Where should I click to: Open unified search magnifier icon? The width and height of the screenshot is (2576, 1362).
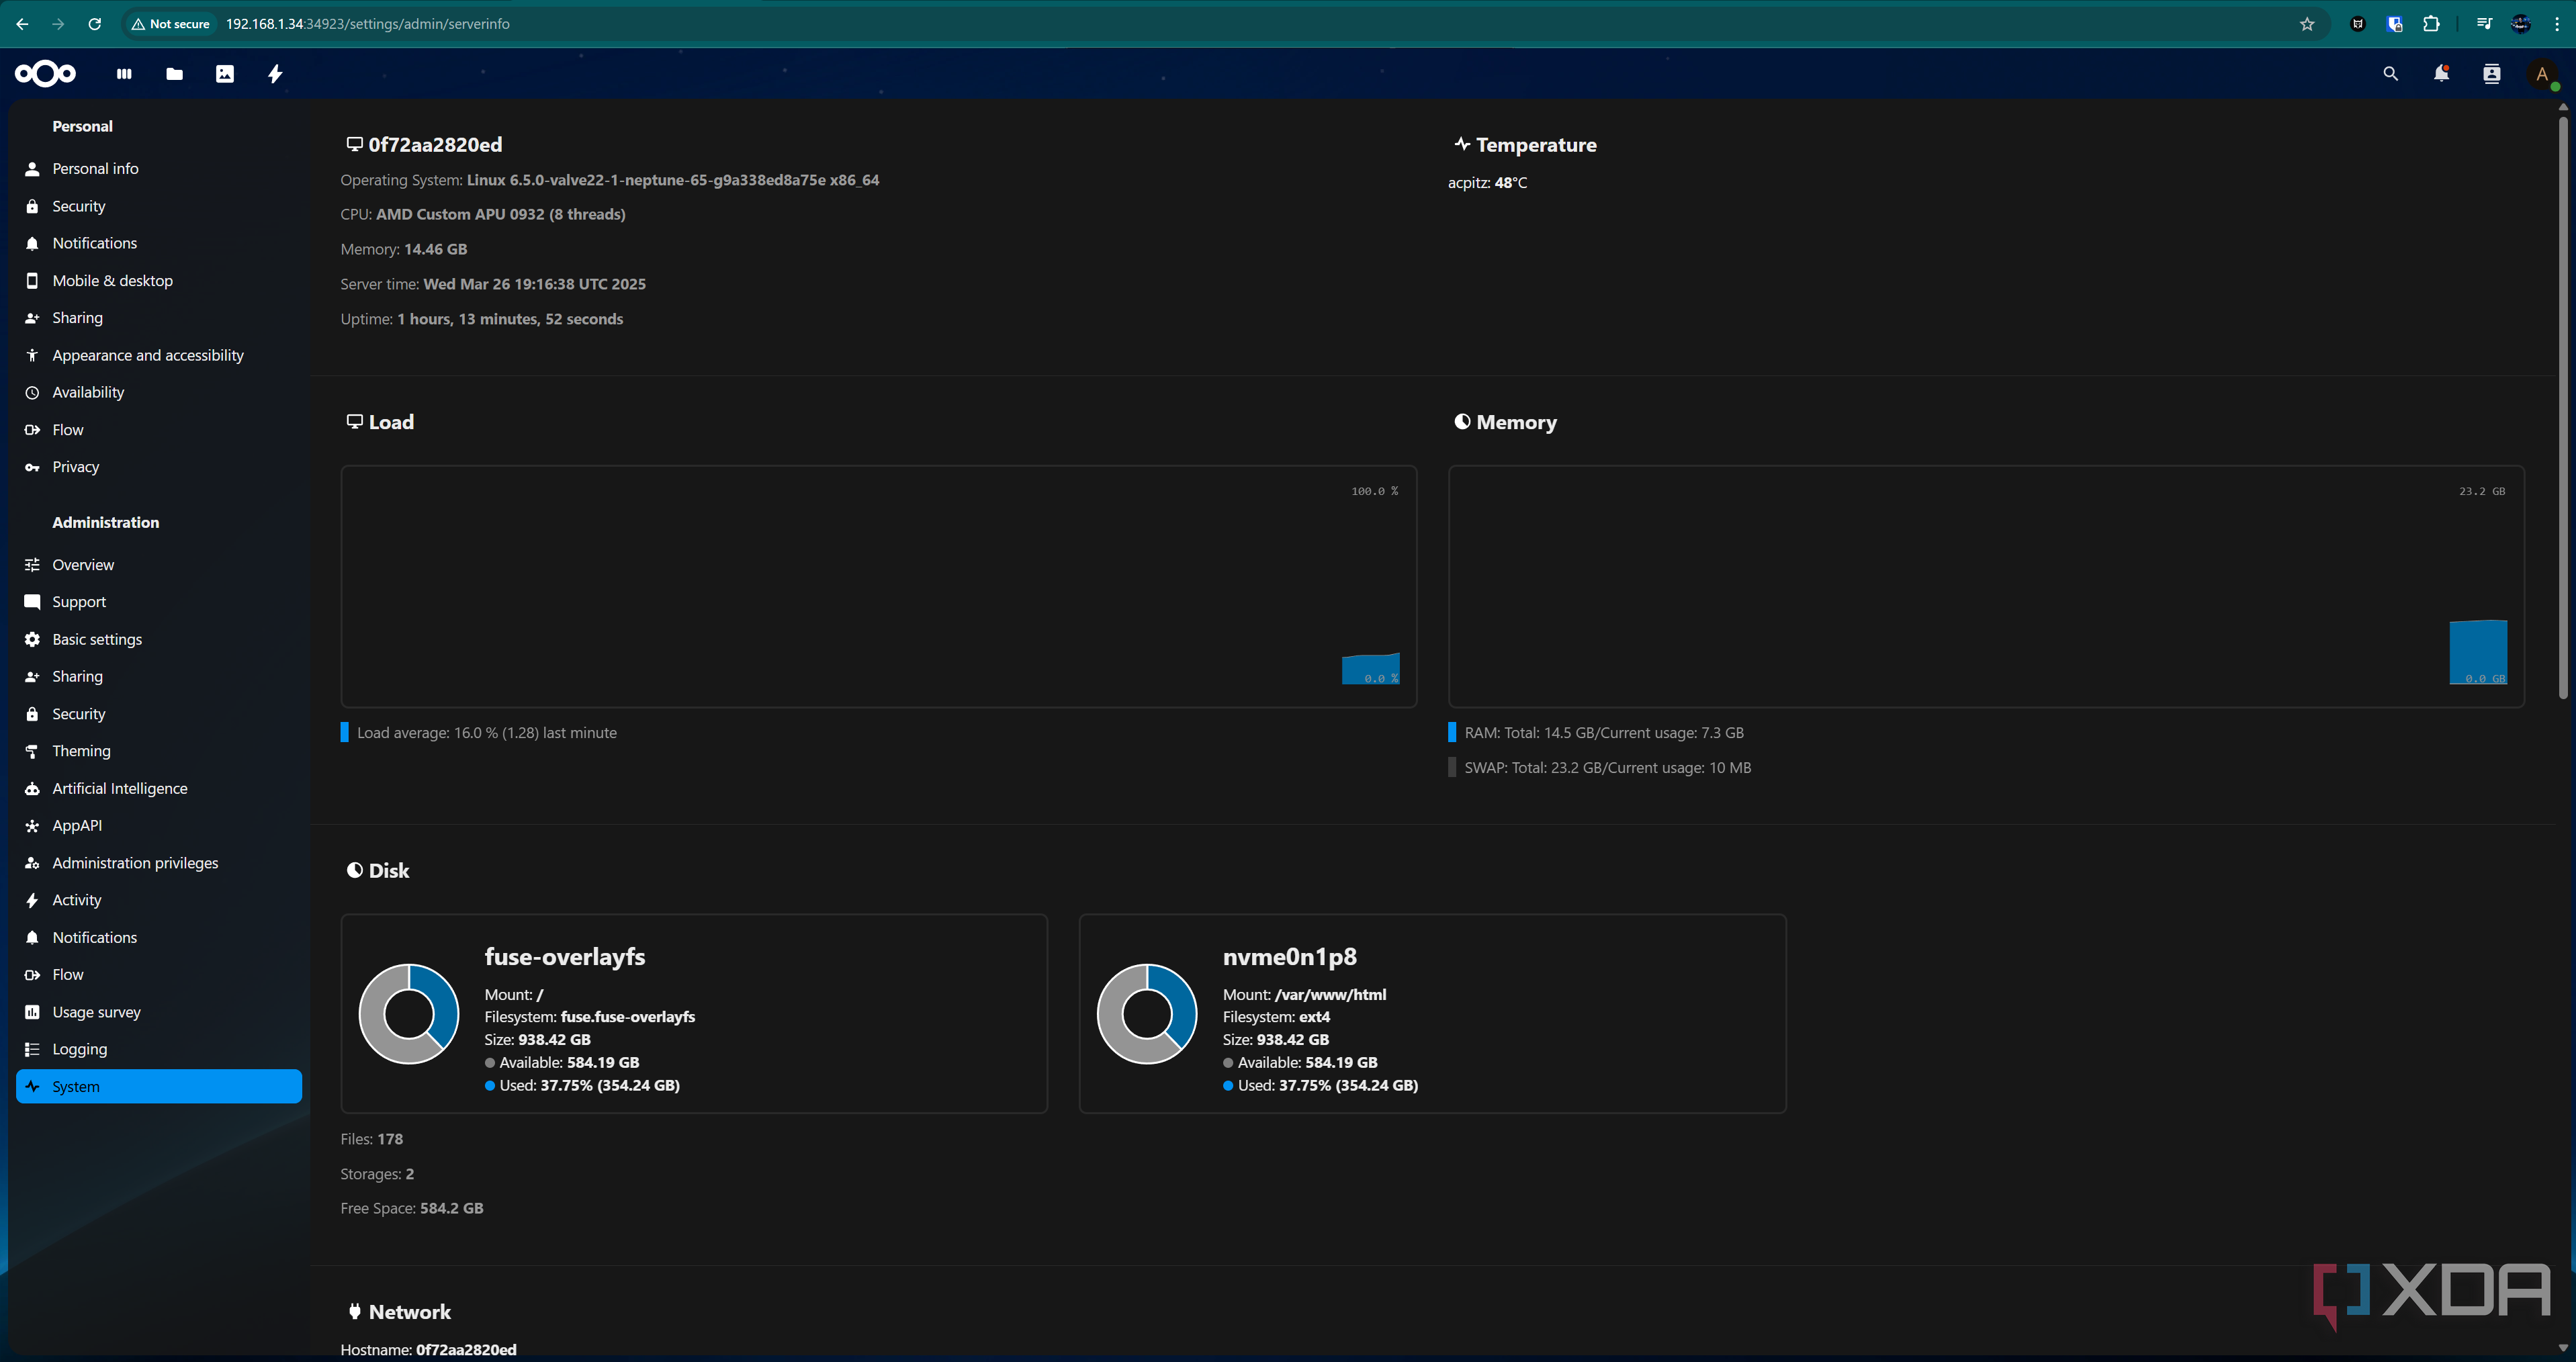coord(2391,74)
